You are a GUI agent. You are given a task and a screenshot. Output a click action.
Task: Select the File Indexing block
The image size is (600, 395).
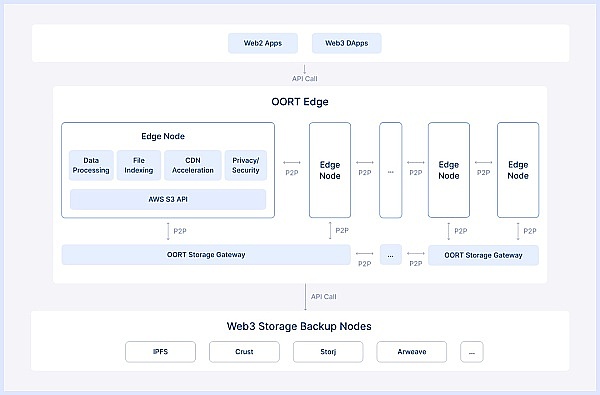point(139,165)
